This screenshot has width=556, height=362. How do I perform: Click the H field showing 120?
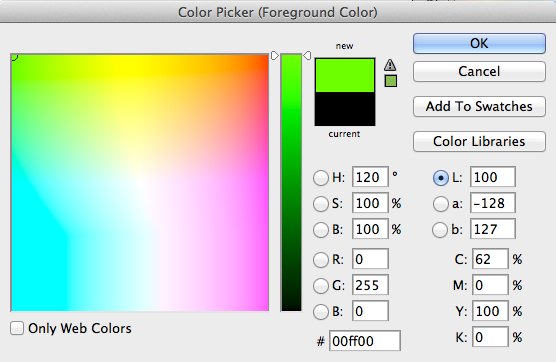coord(370,177)
